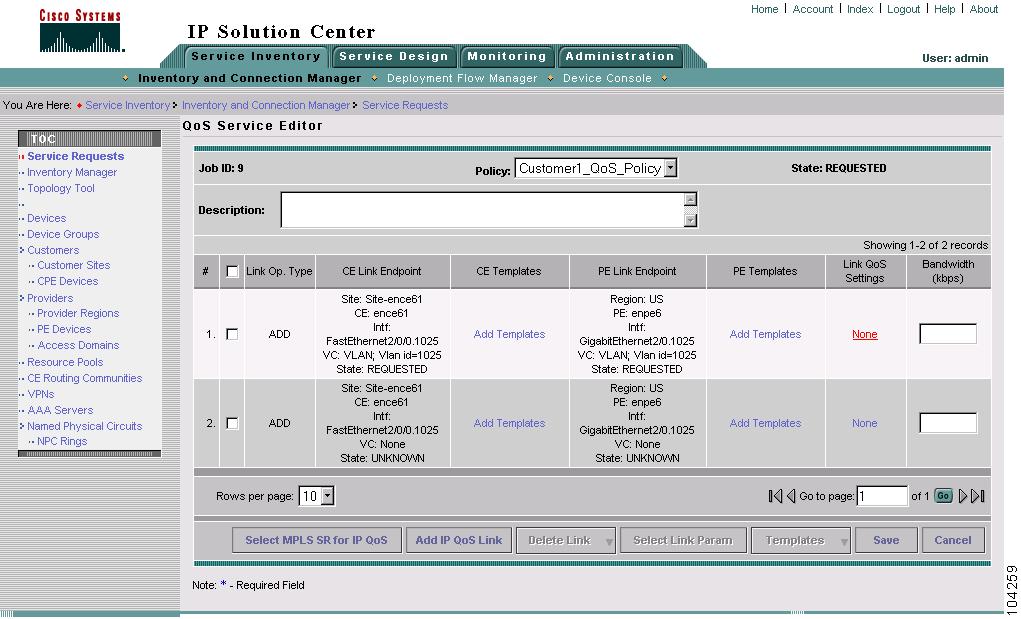Open PE Add Templates link for row 1
Image resolution: width=1021 pixels, height=619 pixels.
765,334
